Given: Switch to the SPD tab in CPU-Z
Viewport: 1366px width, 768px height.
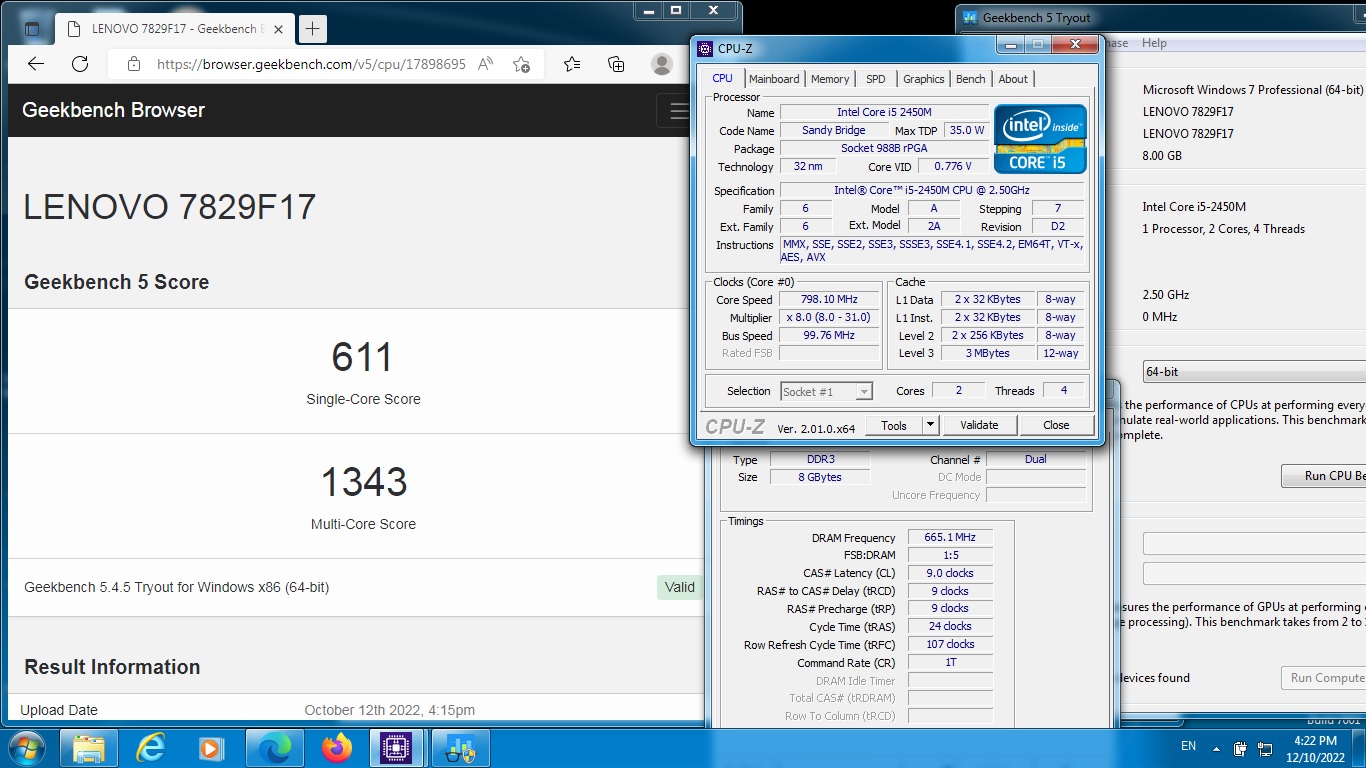Looking at the screenshot, I should 876,79.
